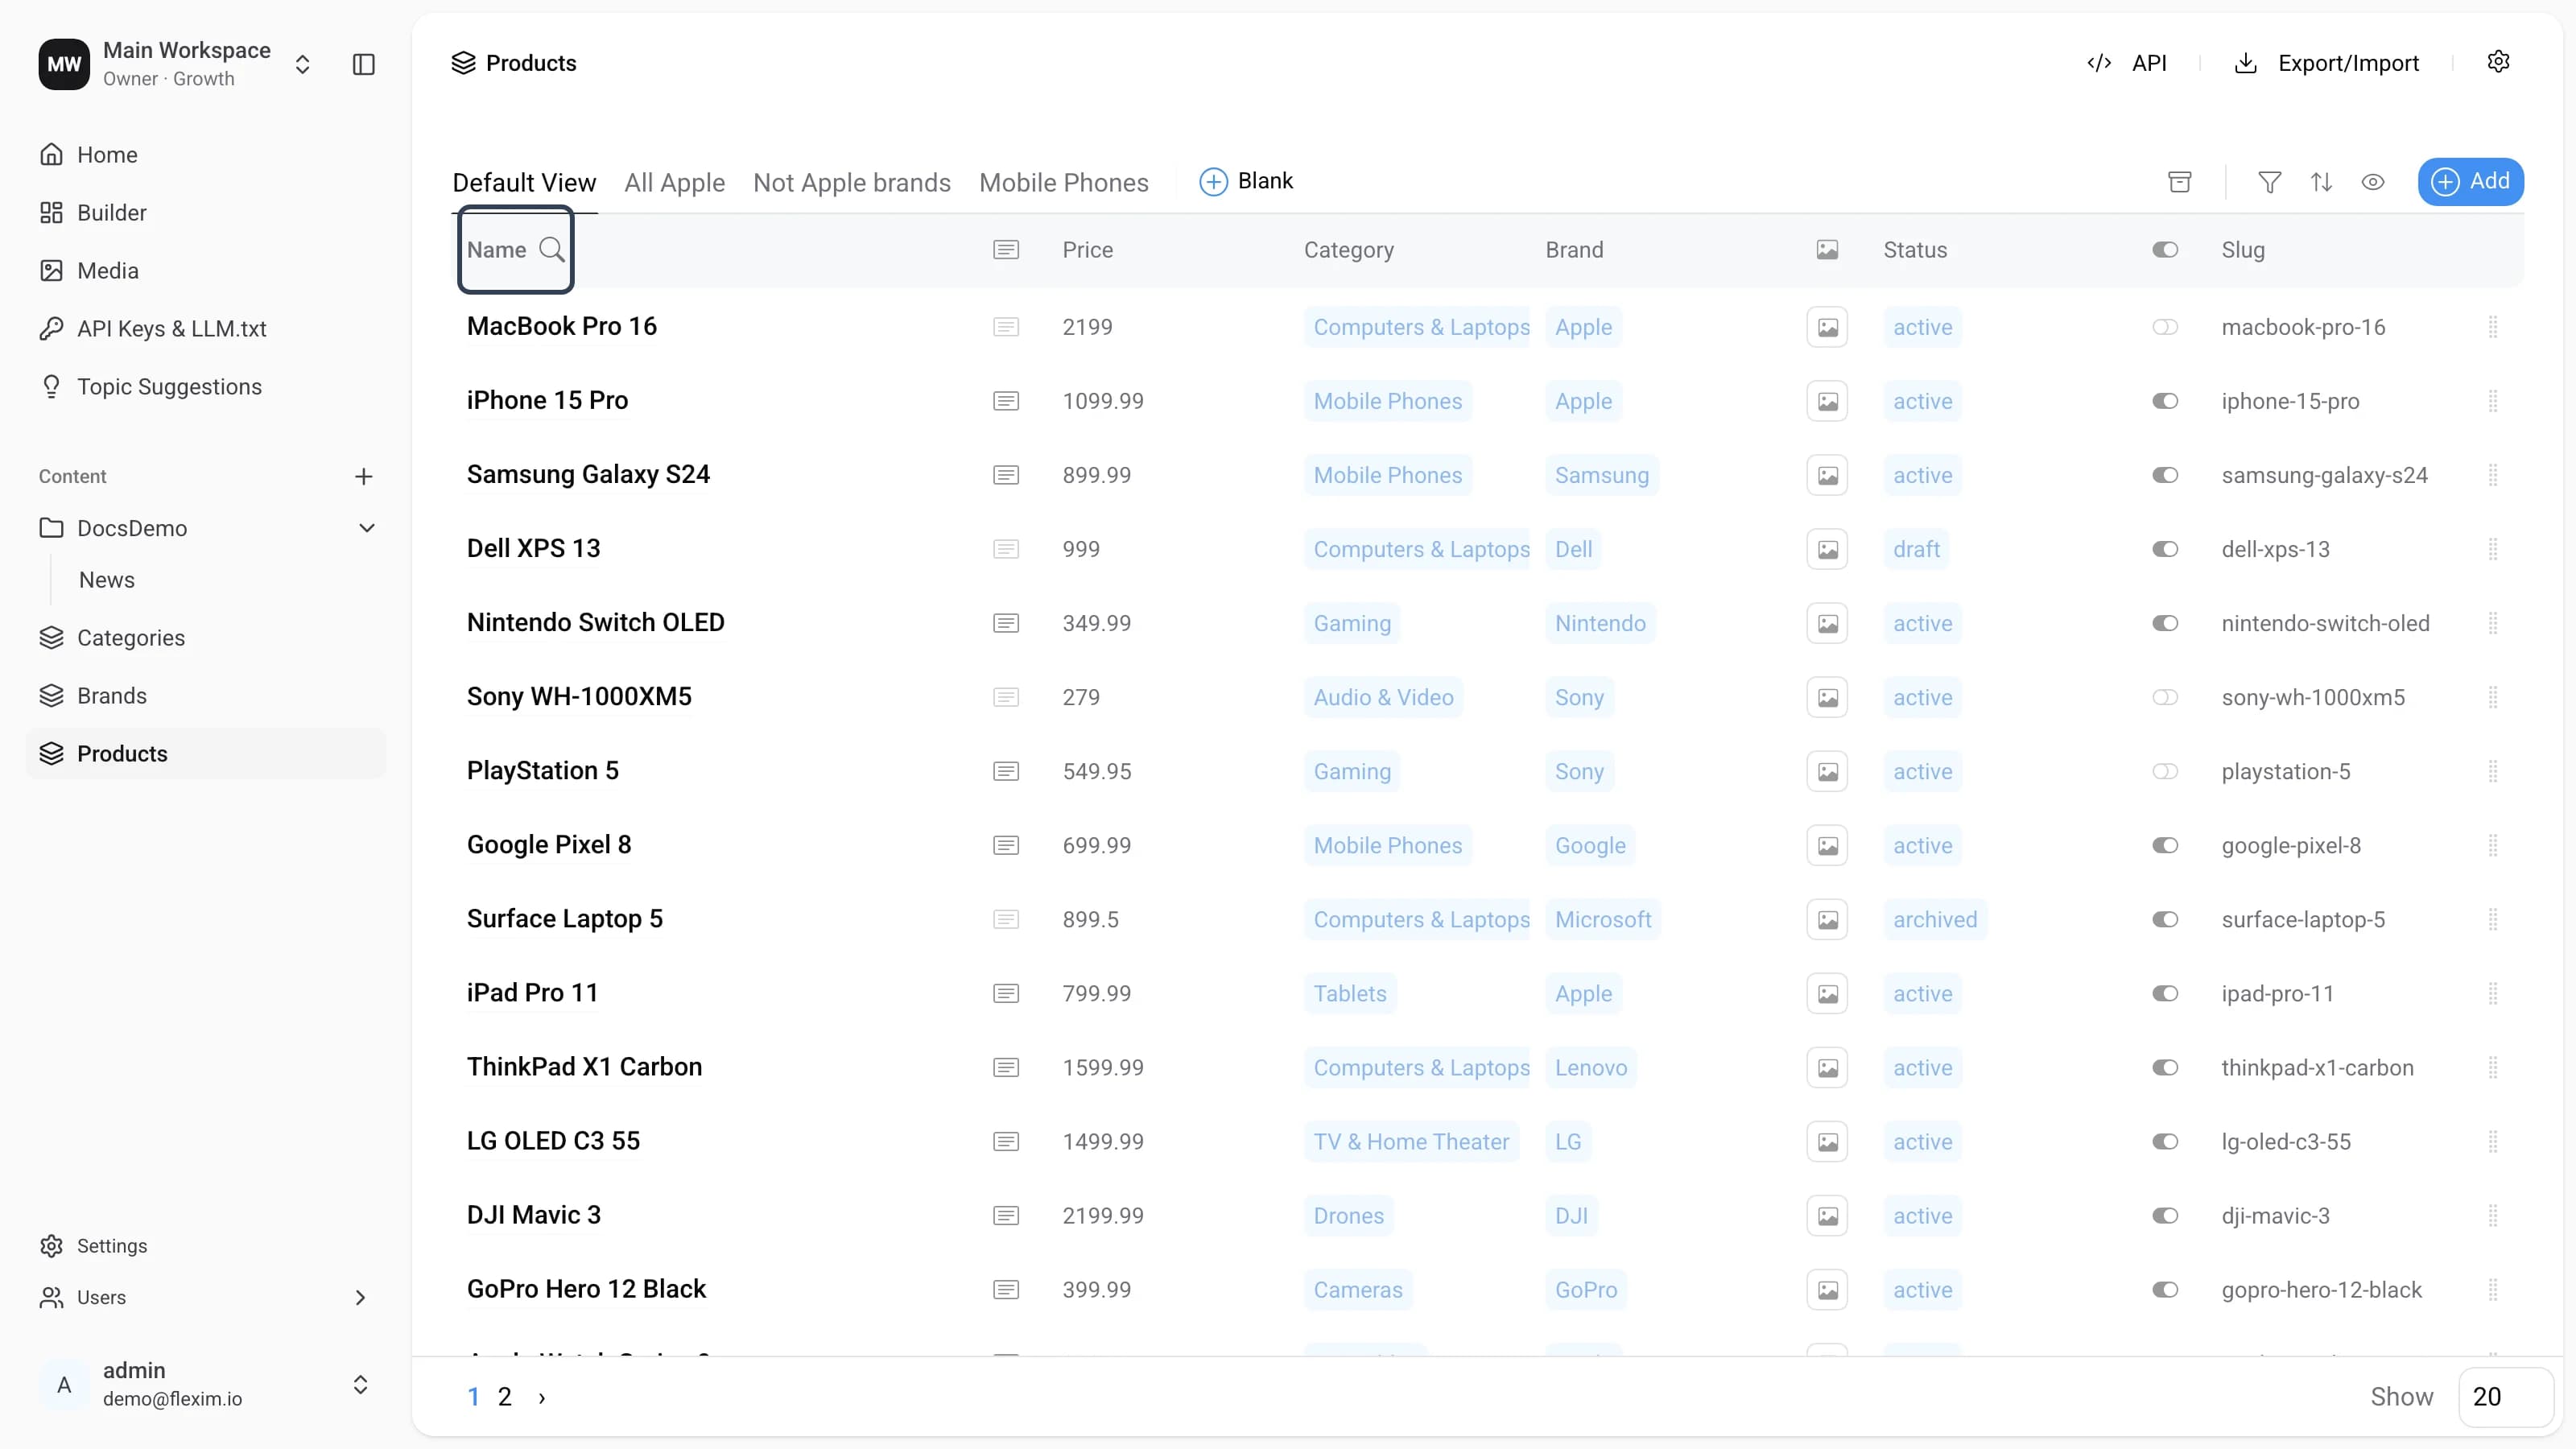The height and width of the screenshot is (1449, 2576).
Task: Open Categories collection in sidebar
Action: click(x=206, y=638)
